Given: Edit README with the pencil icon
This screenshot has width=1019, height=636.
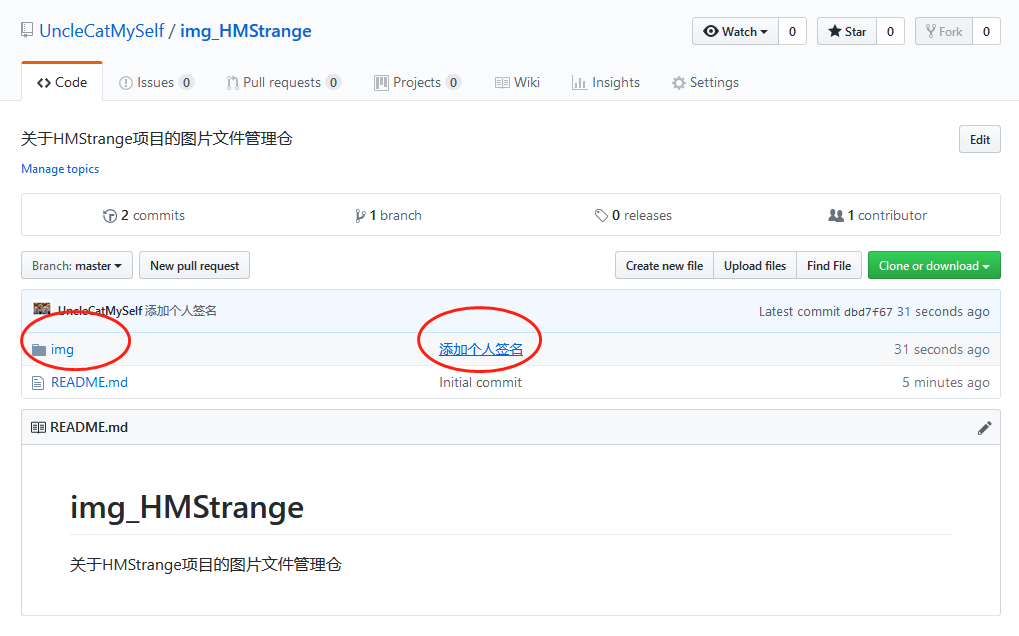Looking at the screenshot, I should (984, 428).
